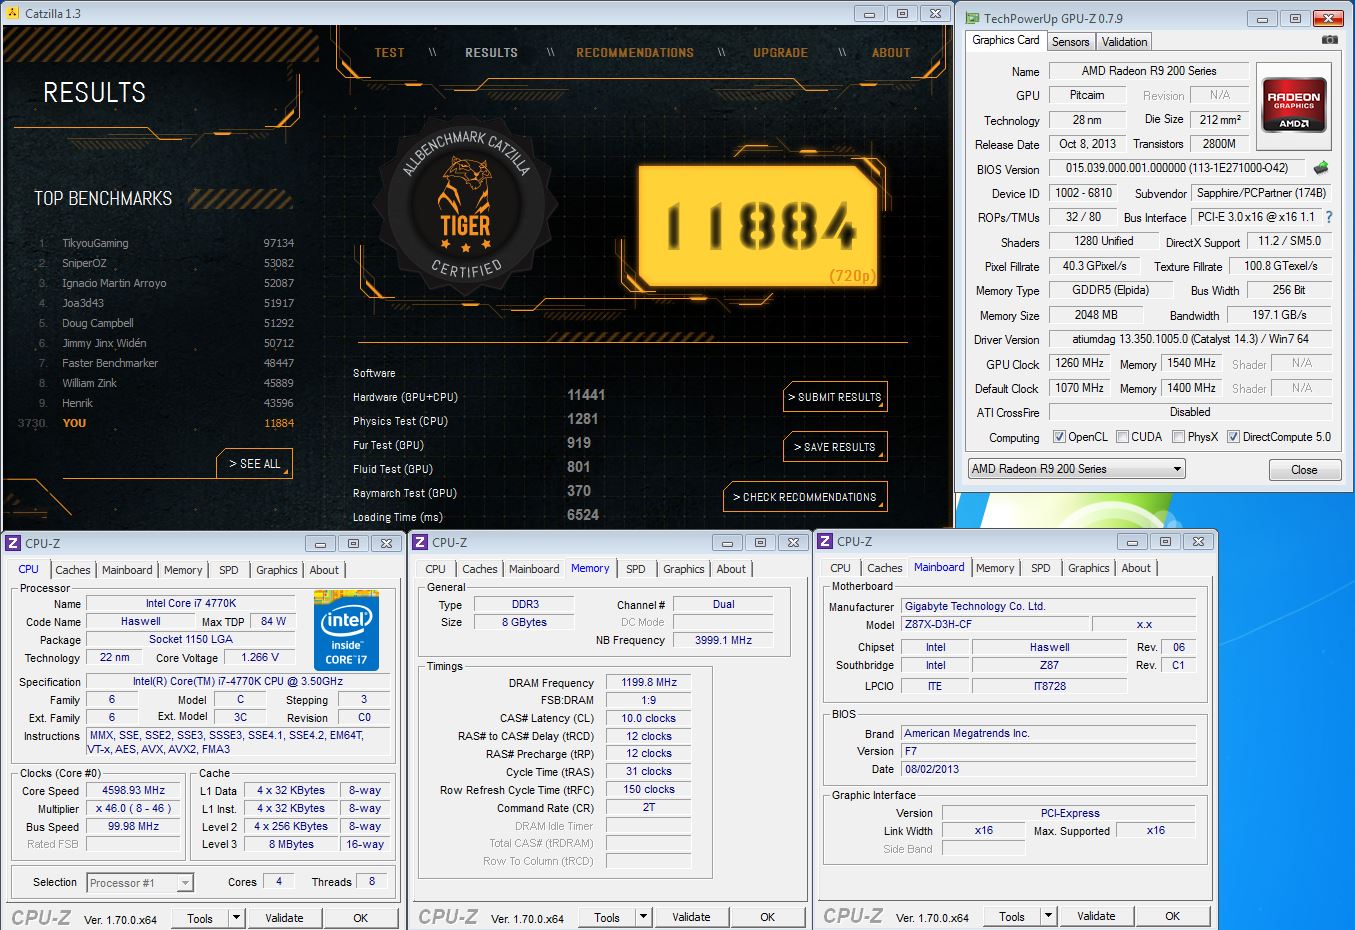Click the SUBMIT RESULTS button

[x=835, y=397]
